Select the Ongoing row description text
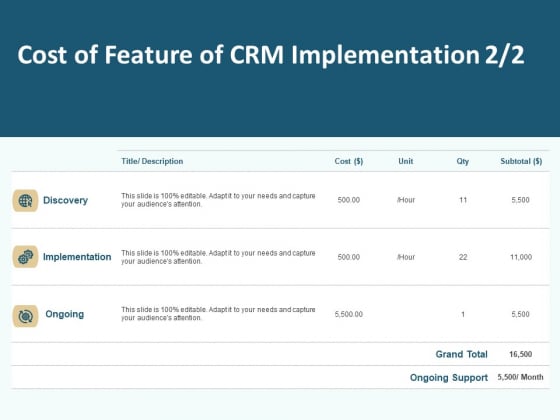Viewport: 560px width, 420px height. tap(218, 314)
